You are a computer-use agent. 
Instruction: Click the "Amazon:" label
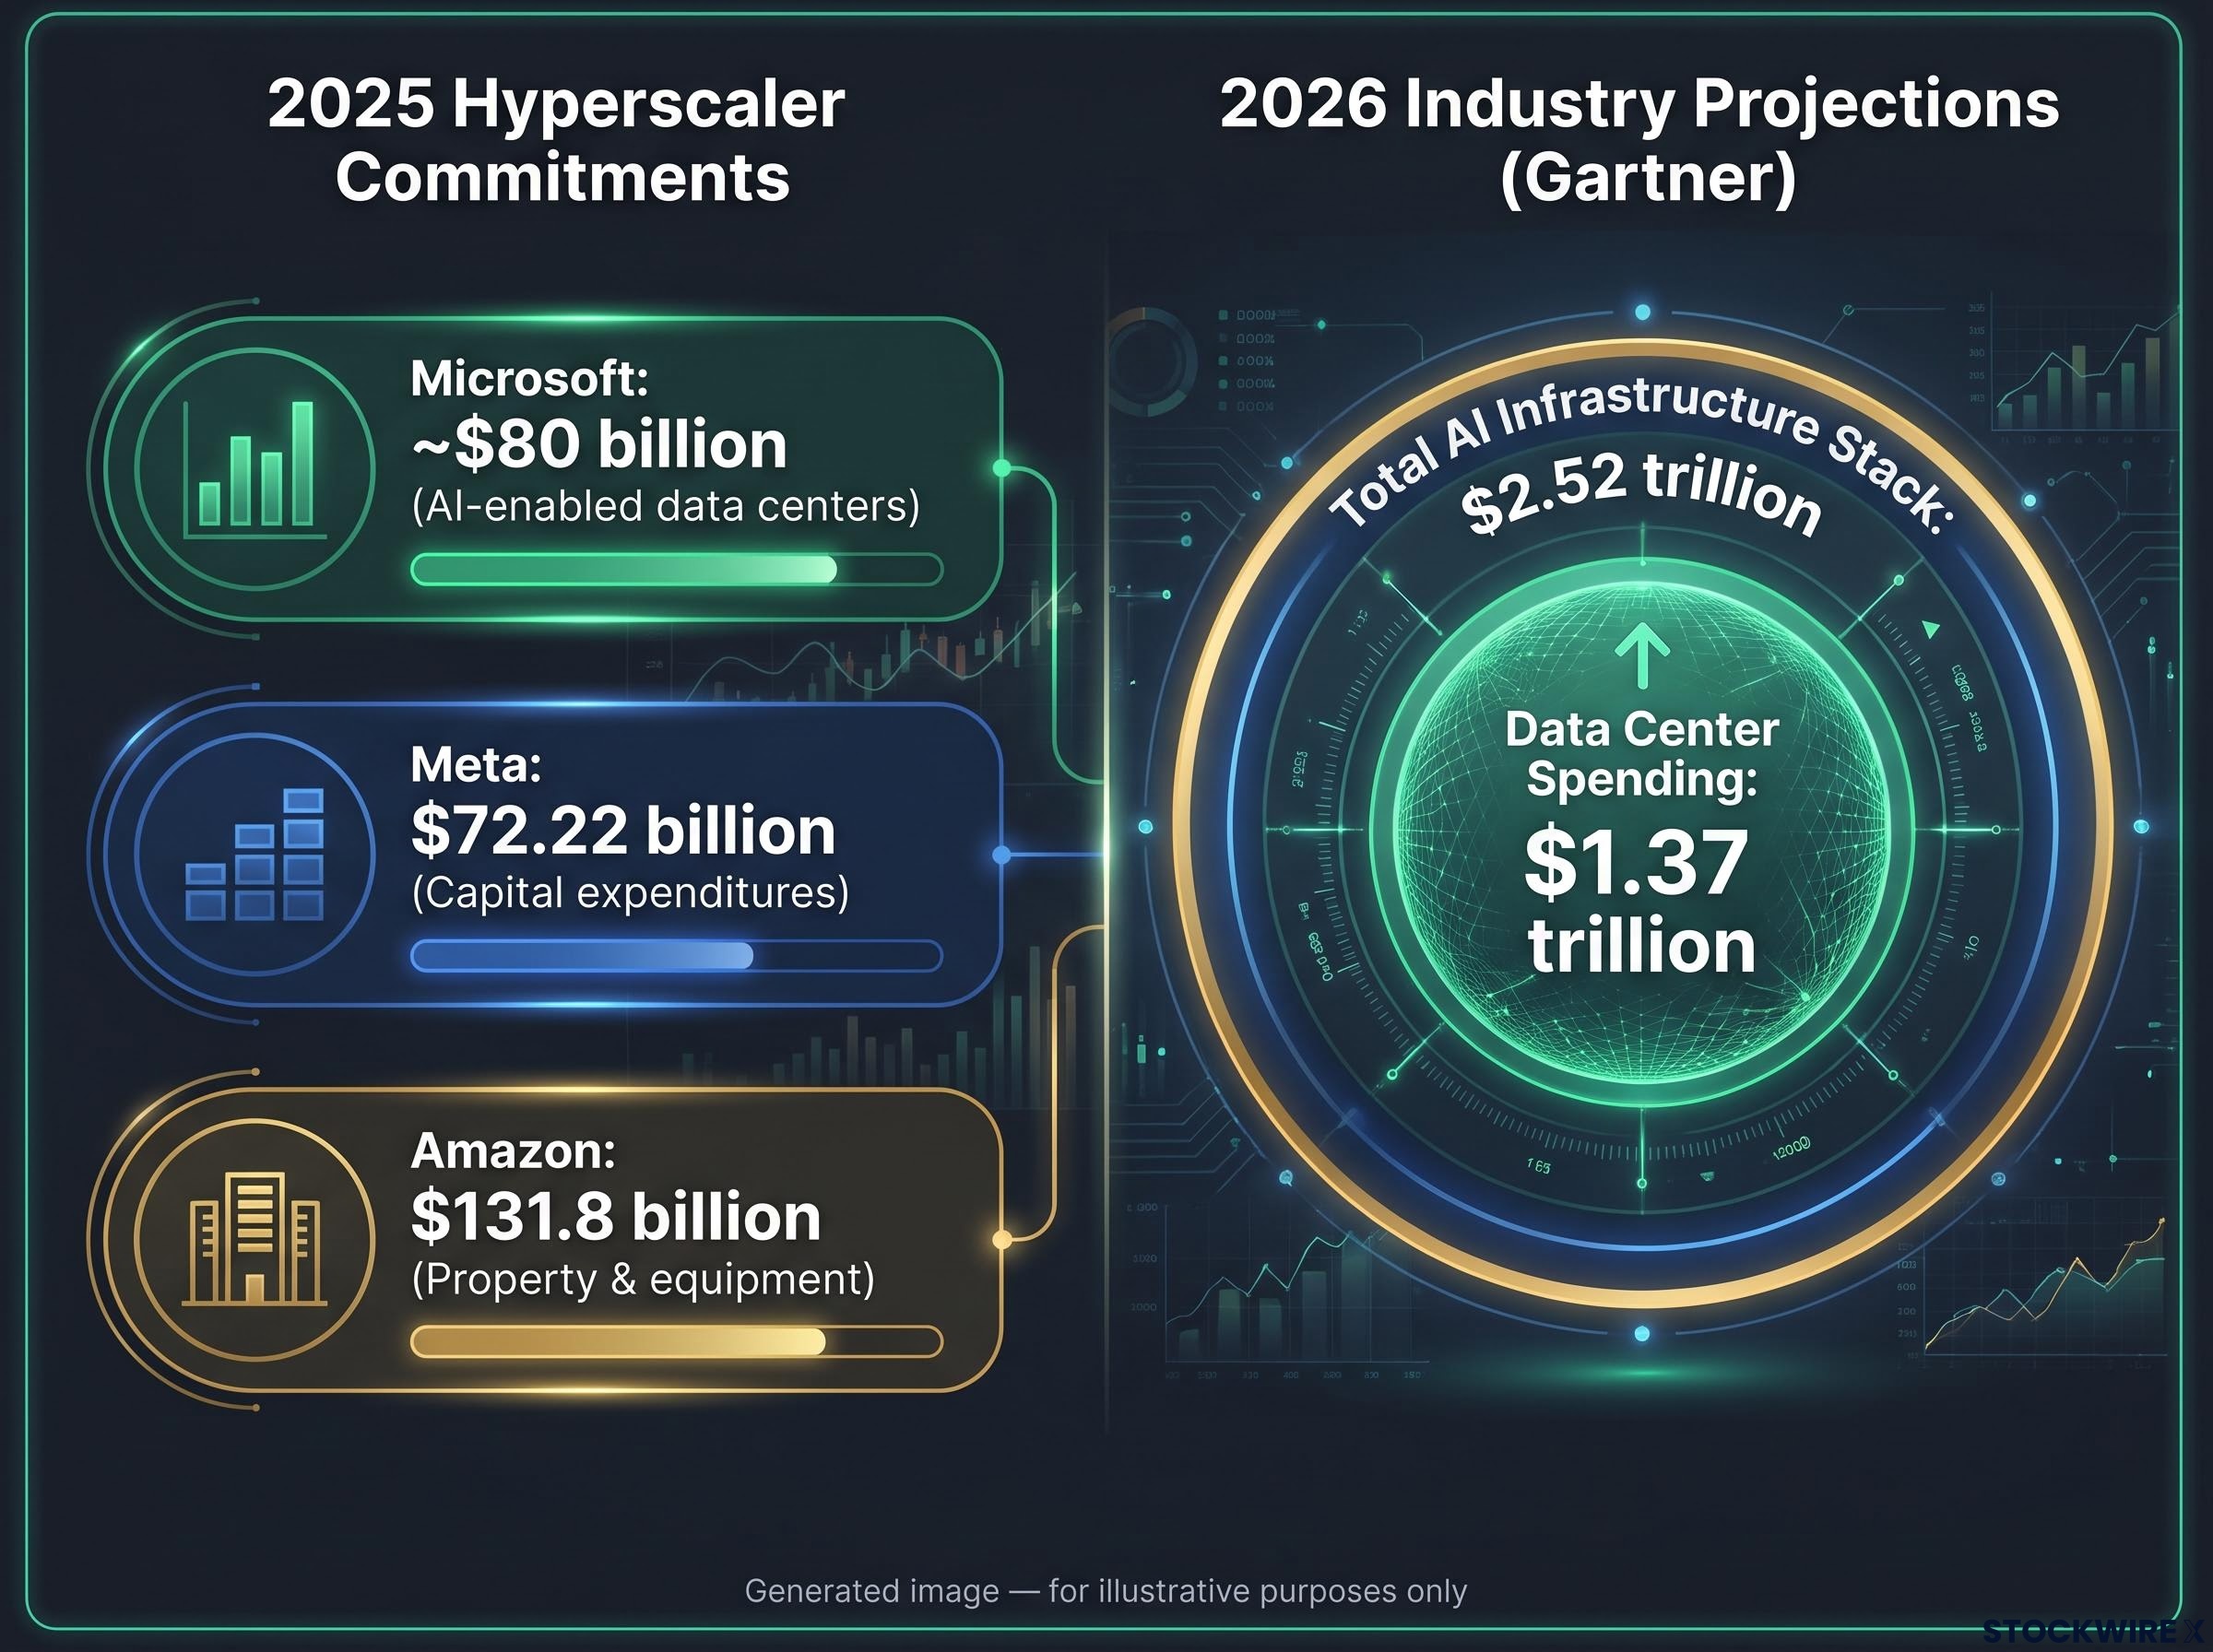[514, 1151]
